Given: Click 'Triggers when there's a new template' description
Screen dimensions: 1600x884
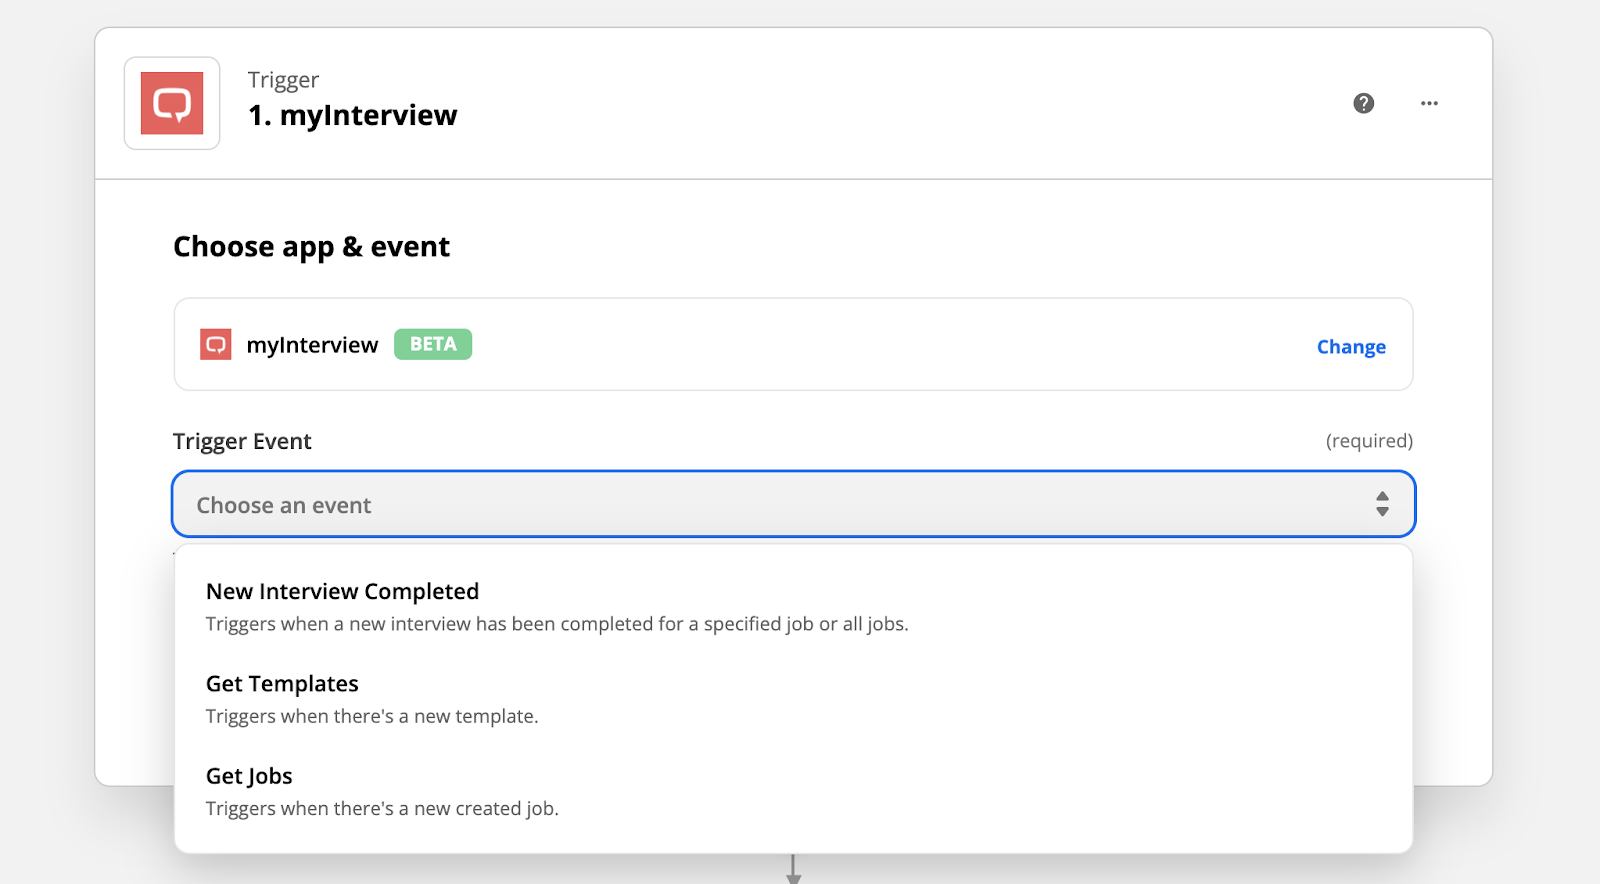Looking at the screenshot, I should pyautogui.click(x=372, y=716).
